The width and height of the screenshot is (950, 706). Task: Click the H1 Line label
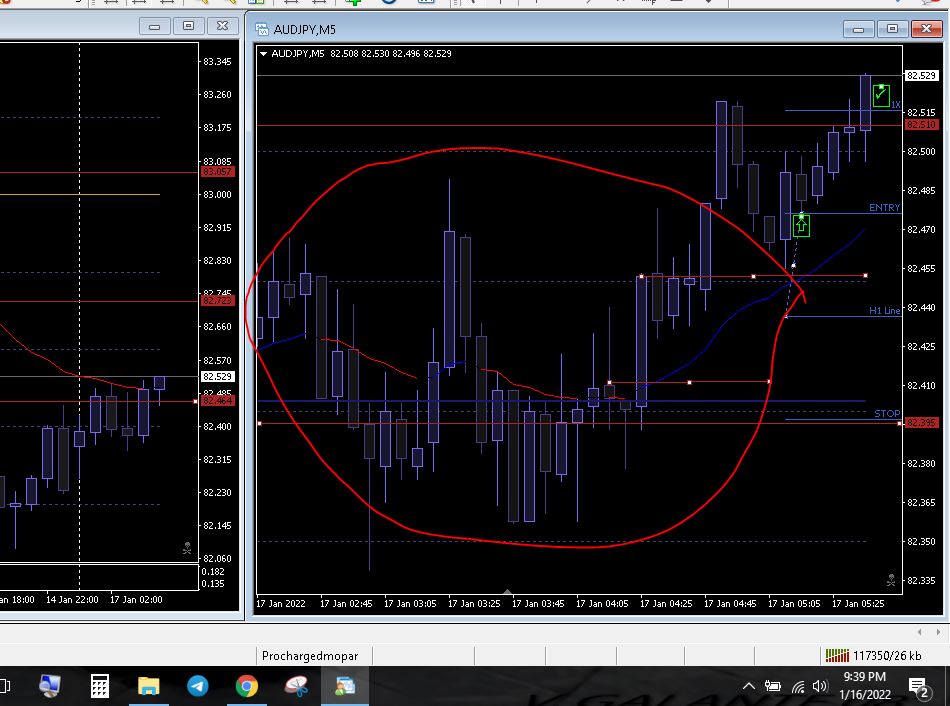coord(885,310)
